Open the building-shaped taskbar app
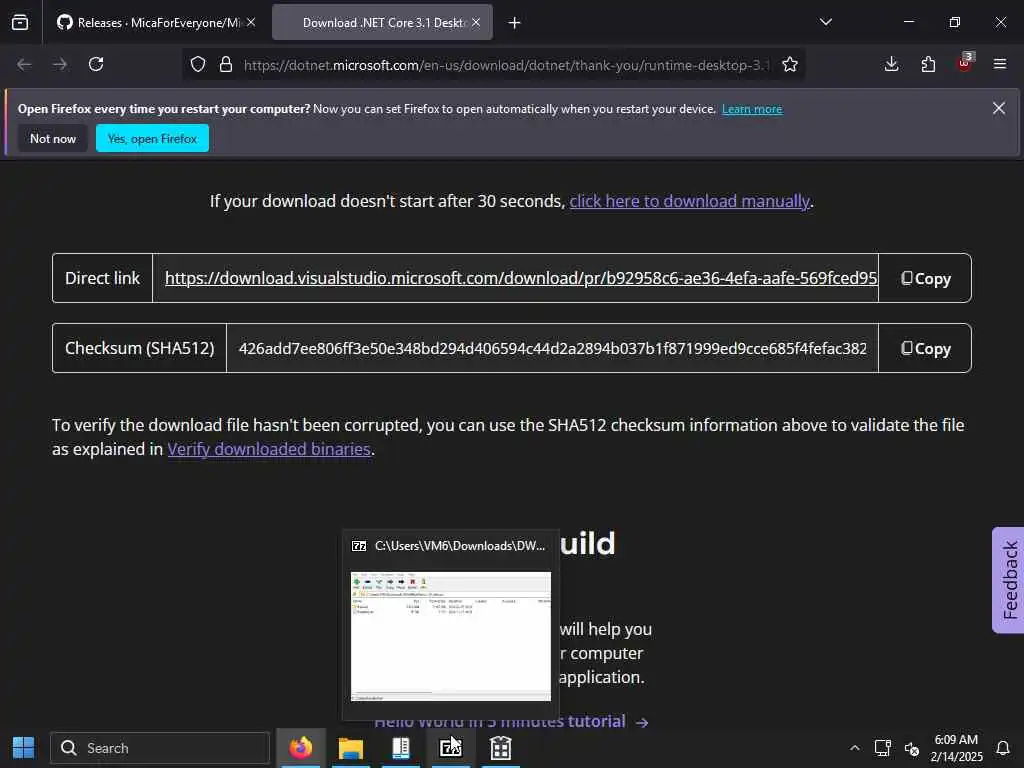This screenshot has height=768, width=1024. (501, 748)
